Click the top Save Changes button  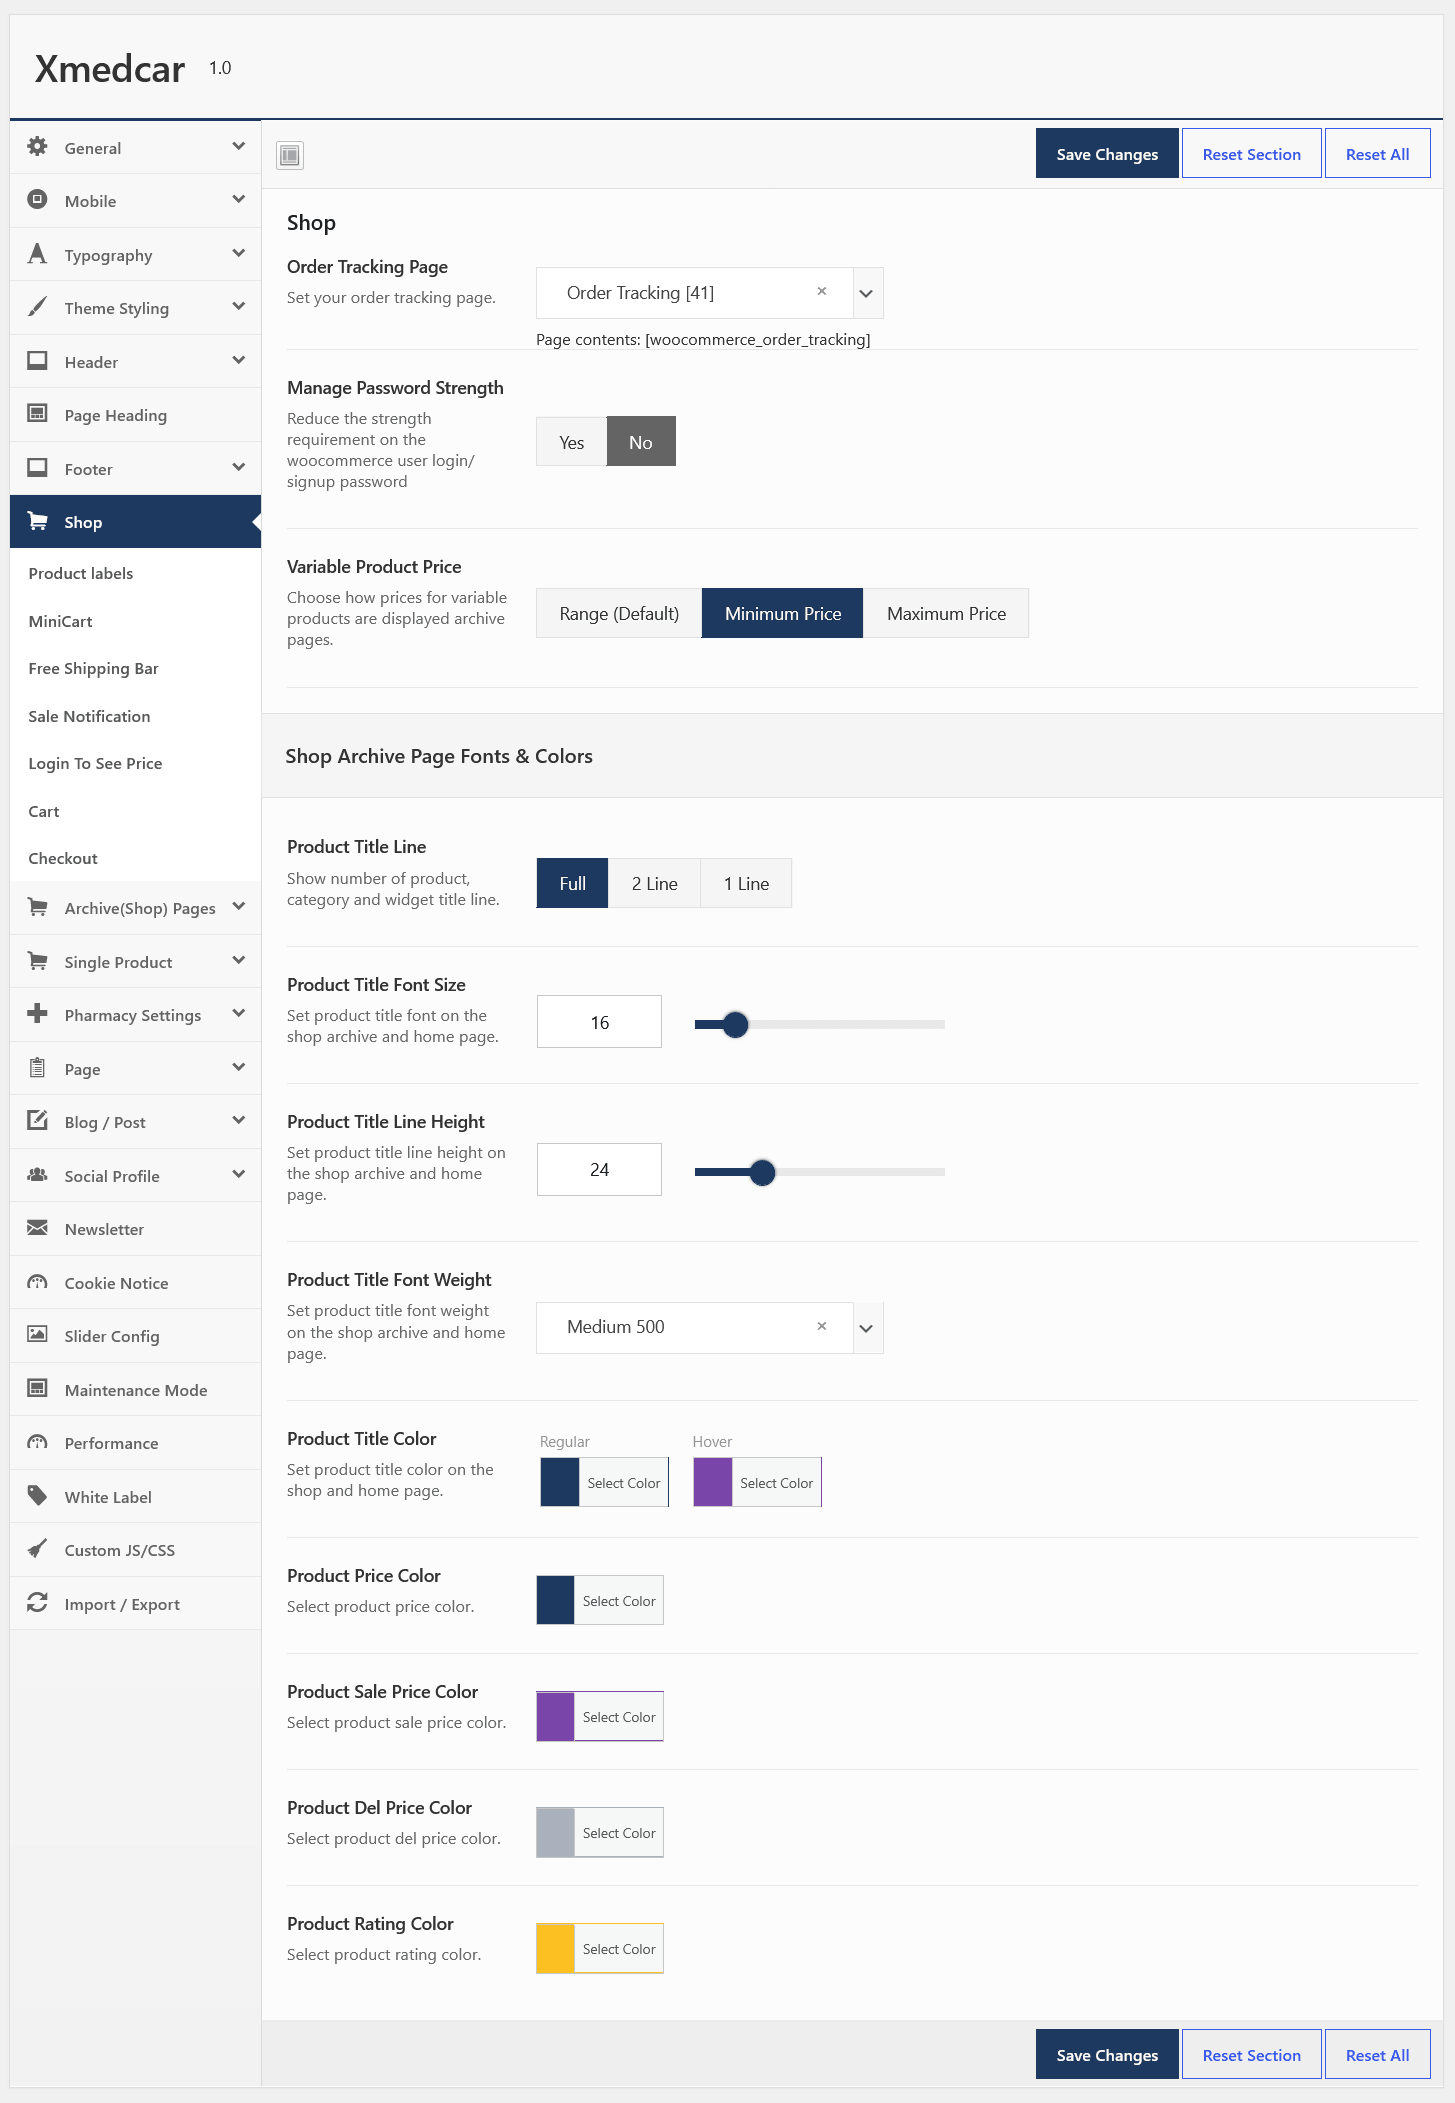point(1107,154)
